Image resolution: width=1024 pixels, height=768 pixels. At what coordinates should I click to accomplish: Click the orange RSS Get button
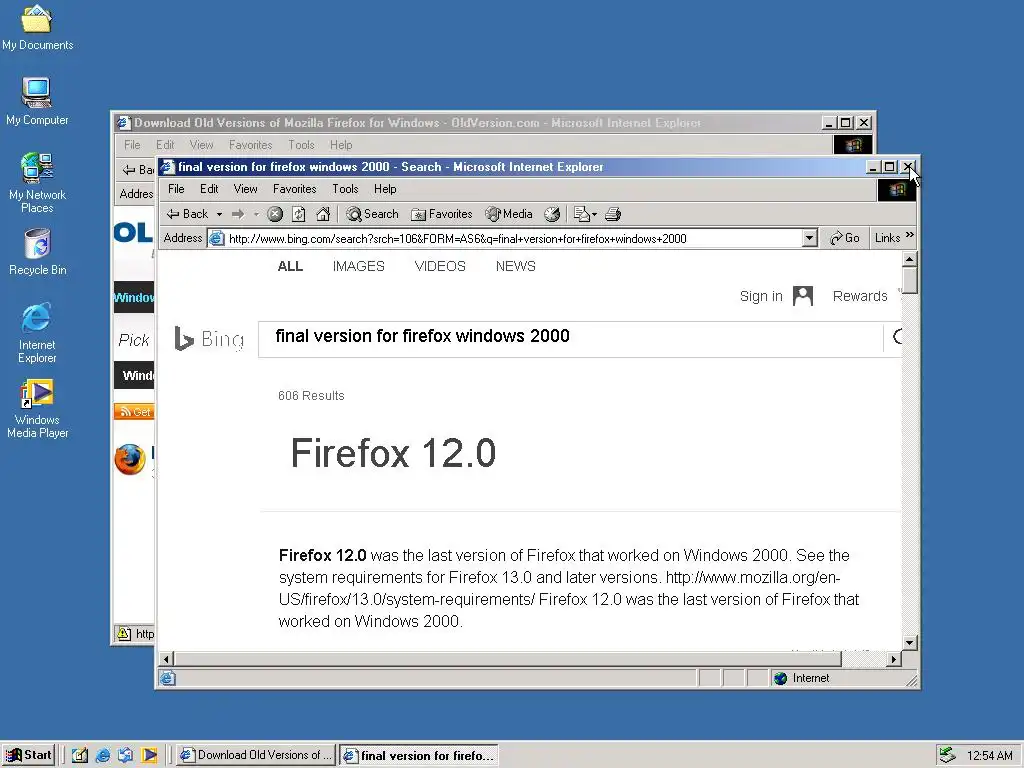(x=134, y=411)
